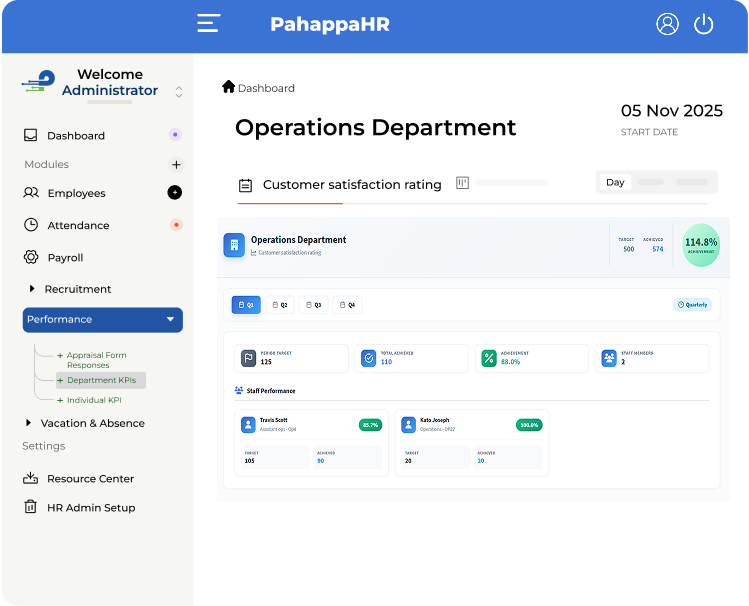
Task: Select the Q1 quarter button
Action: tap(246, 305)
